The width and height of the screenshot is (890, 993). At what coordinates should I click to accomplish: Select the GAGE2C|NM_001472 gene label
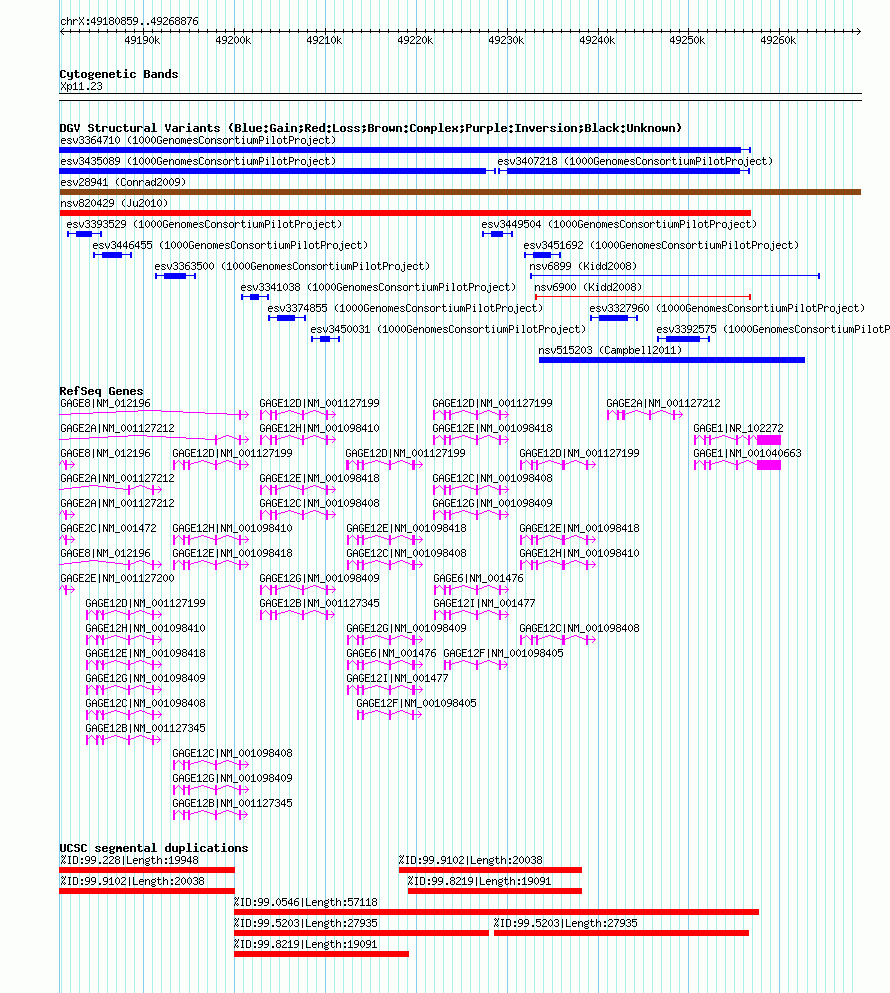tap(108, 528)
